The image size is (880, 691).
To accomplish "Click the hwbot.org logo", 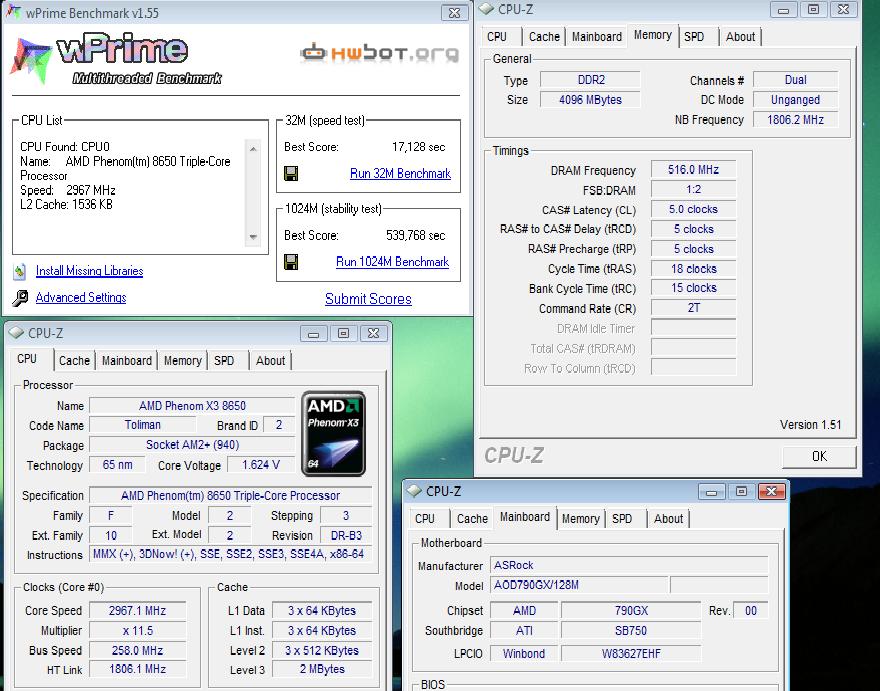I will pyautogui.click(x=379, y=53).
